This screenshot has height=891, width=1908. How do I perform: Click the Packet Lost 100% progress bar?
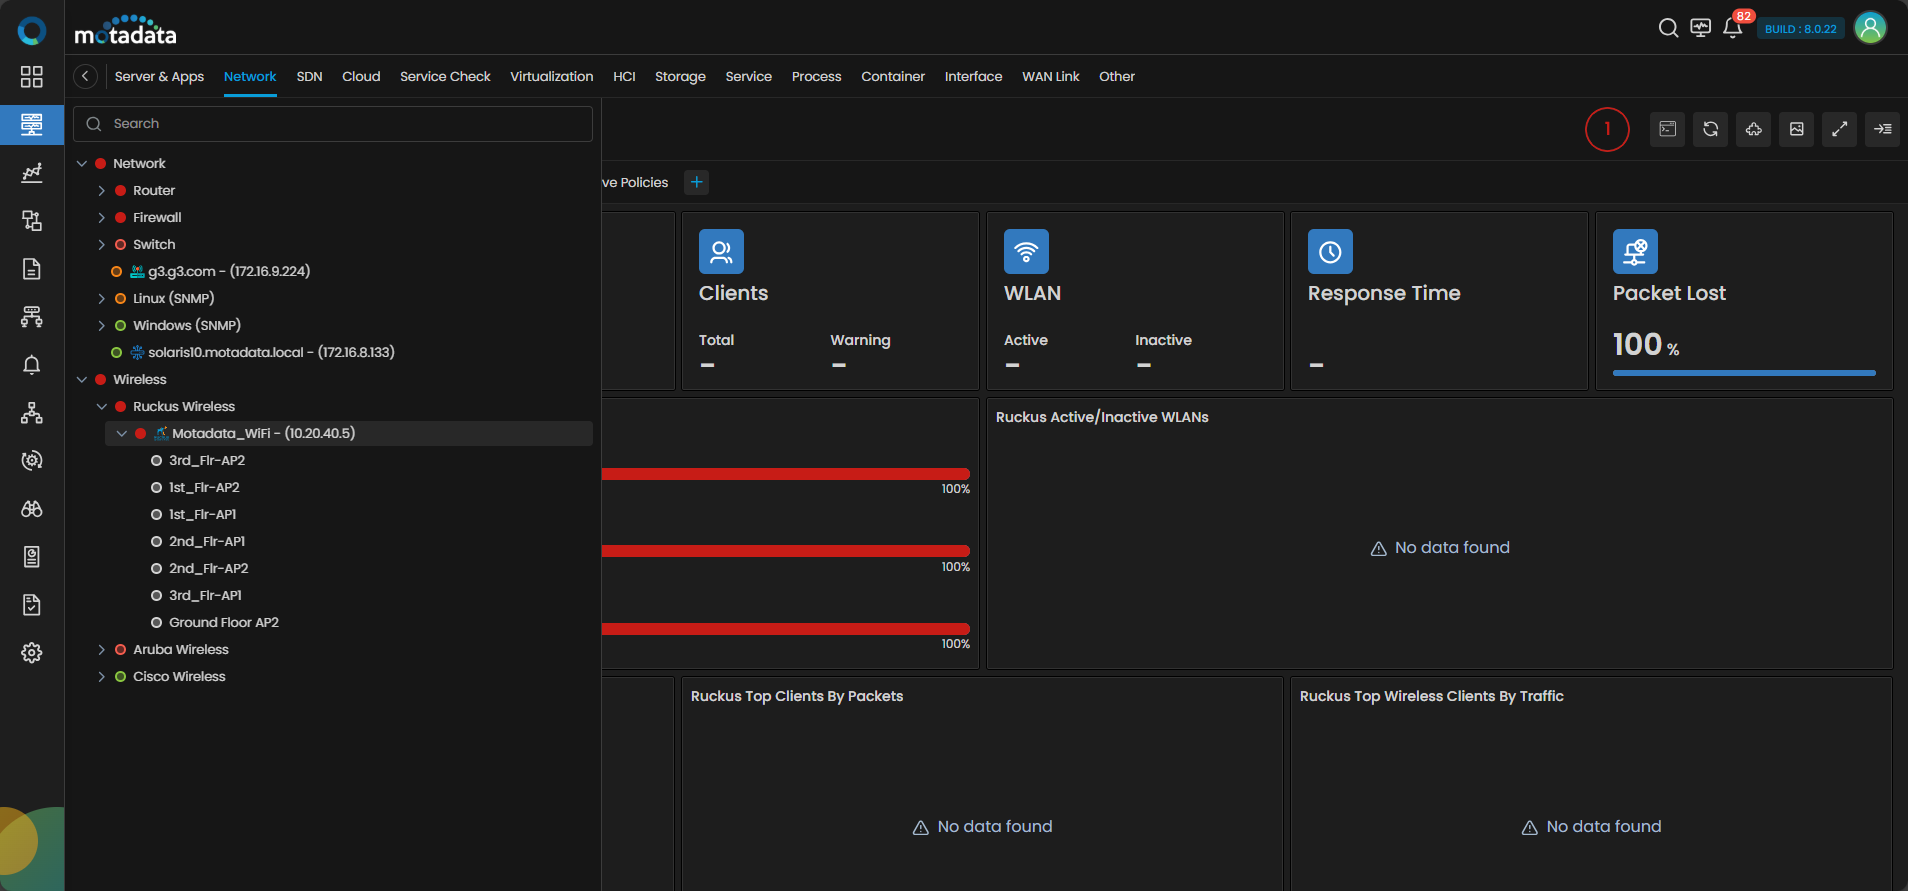1743,373
